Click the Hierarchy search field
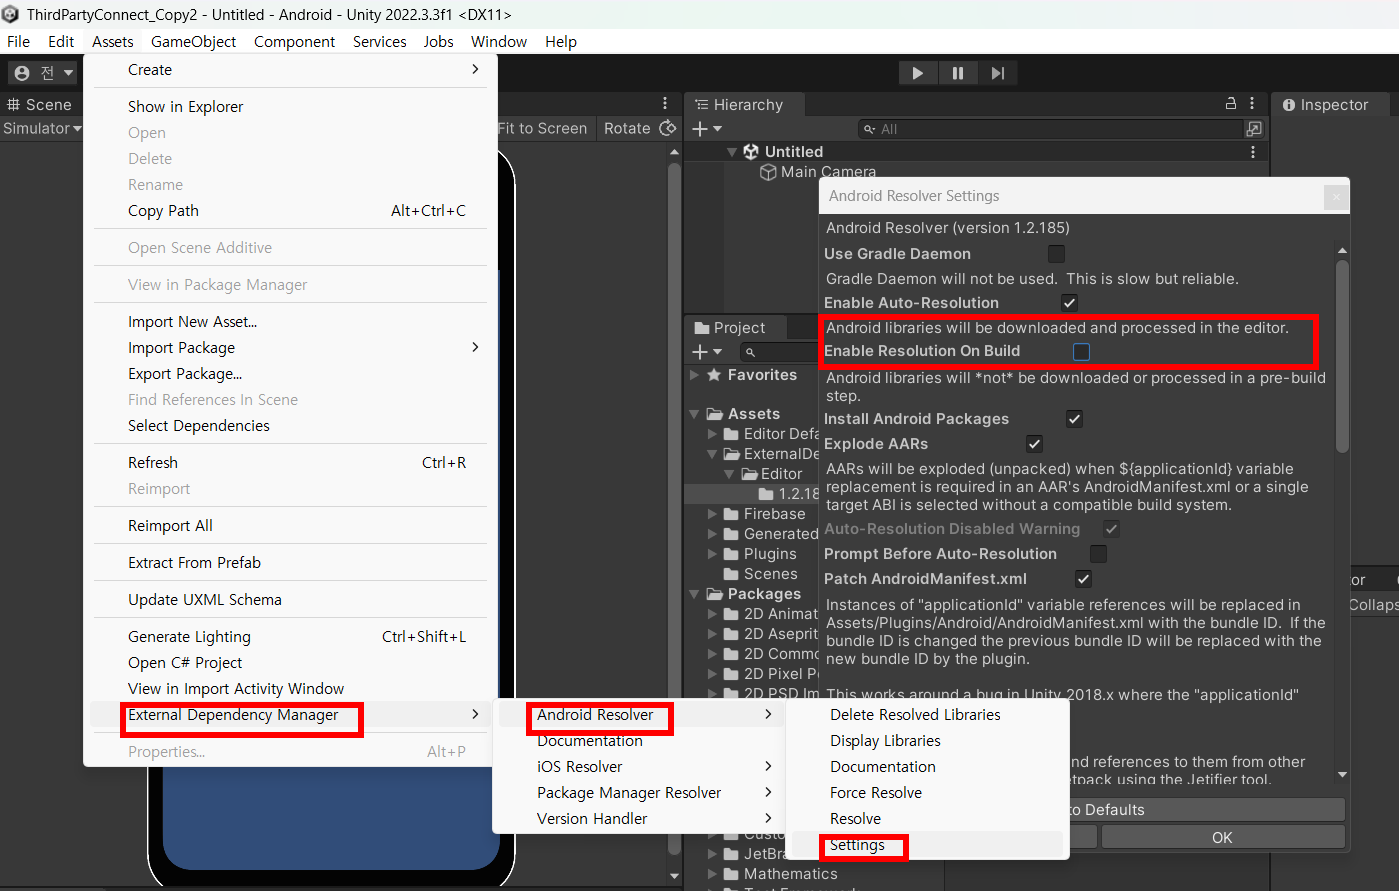 tap(1050, 129)
